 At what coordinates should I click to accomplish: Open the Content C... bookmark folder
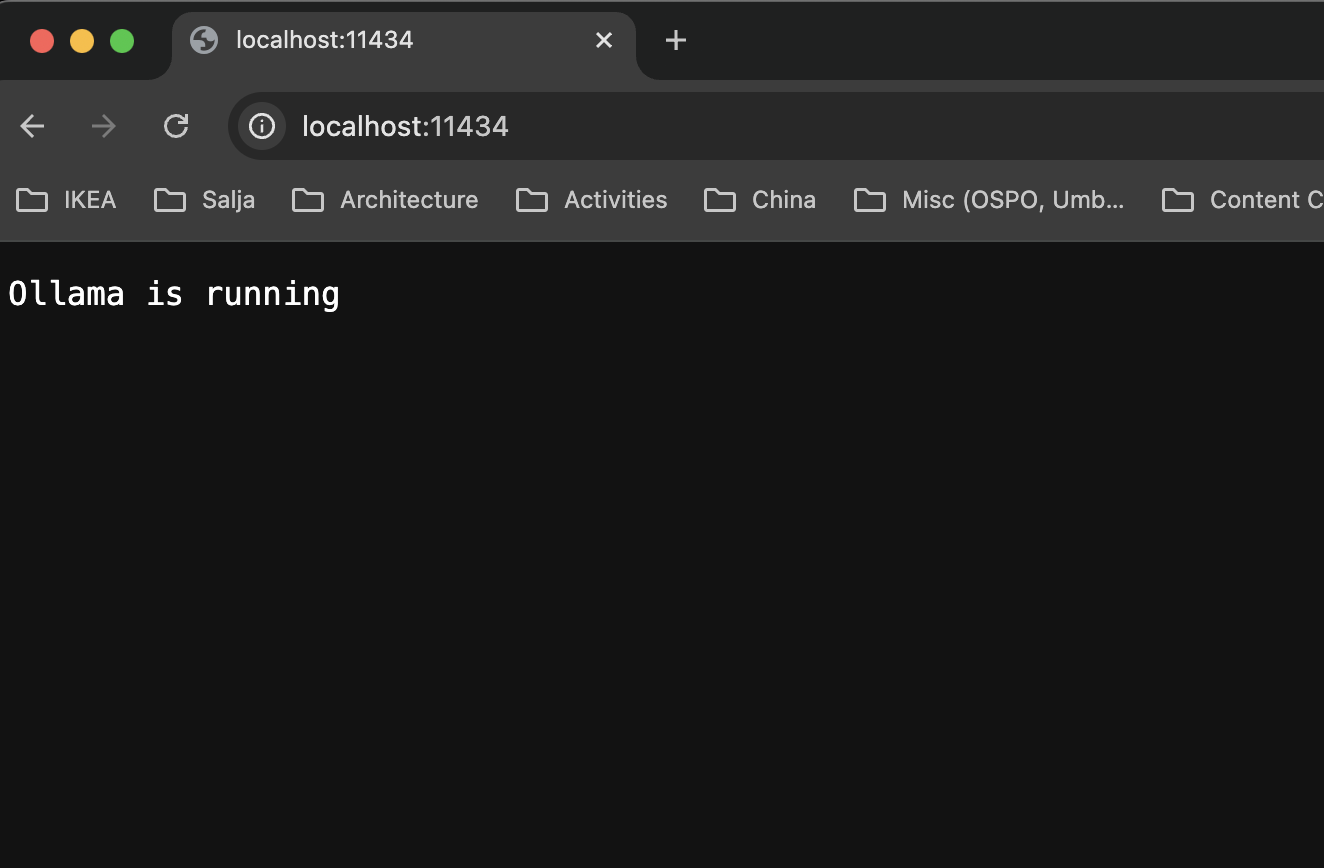[1177, 200]
